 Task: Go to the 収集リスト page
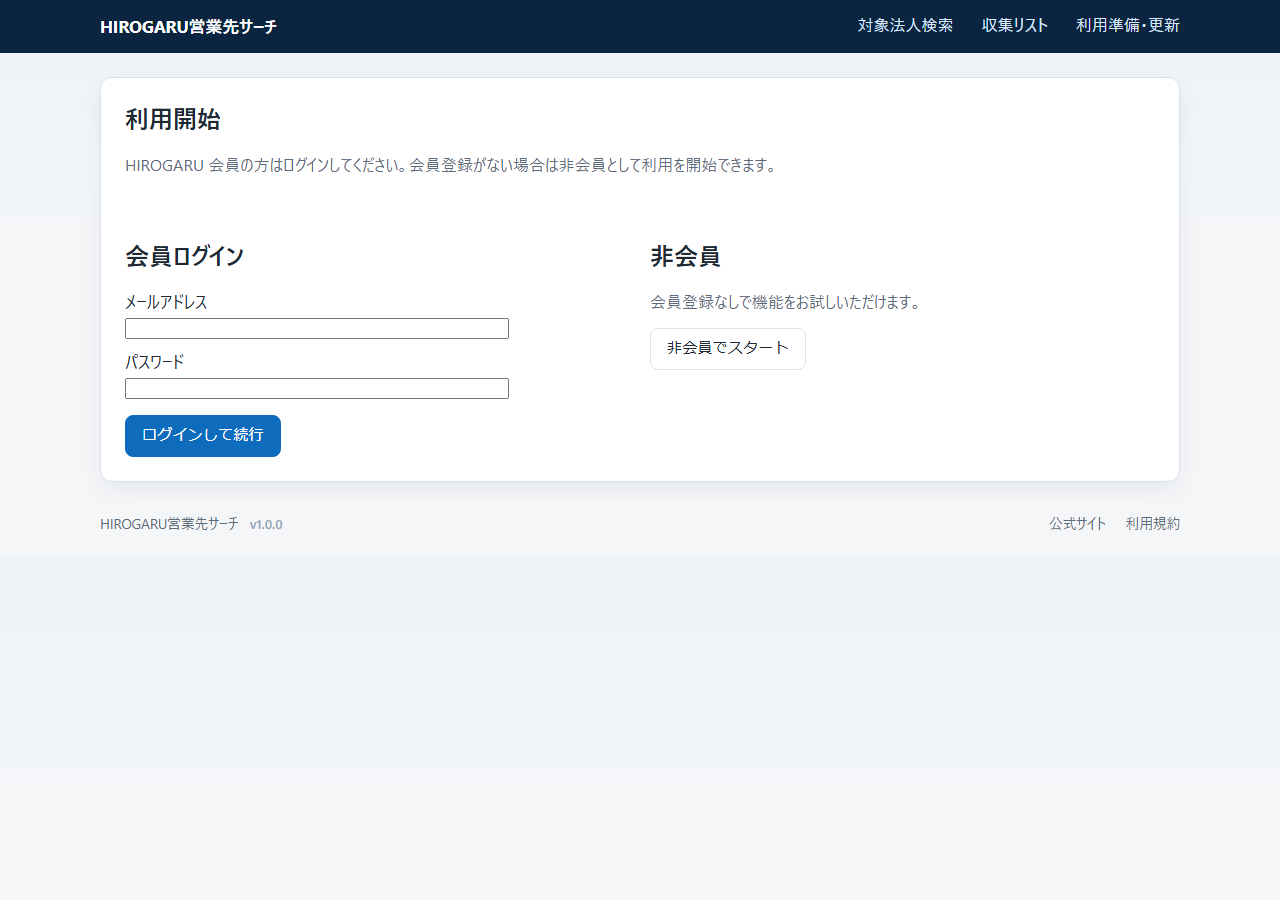click(1015, 26)
